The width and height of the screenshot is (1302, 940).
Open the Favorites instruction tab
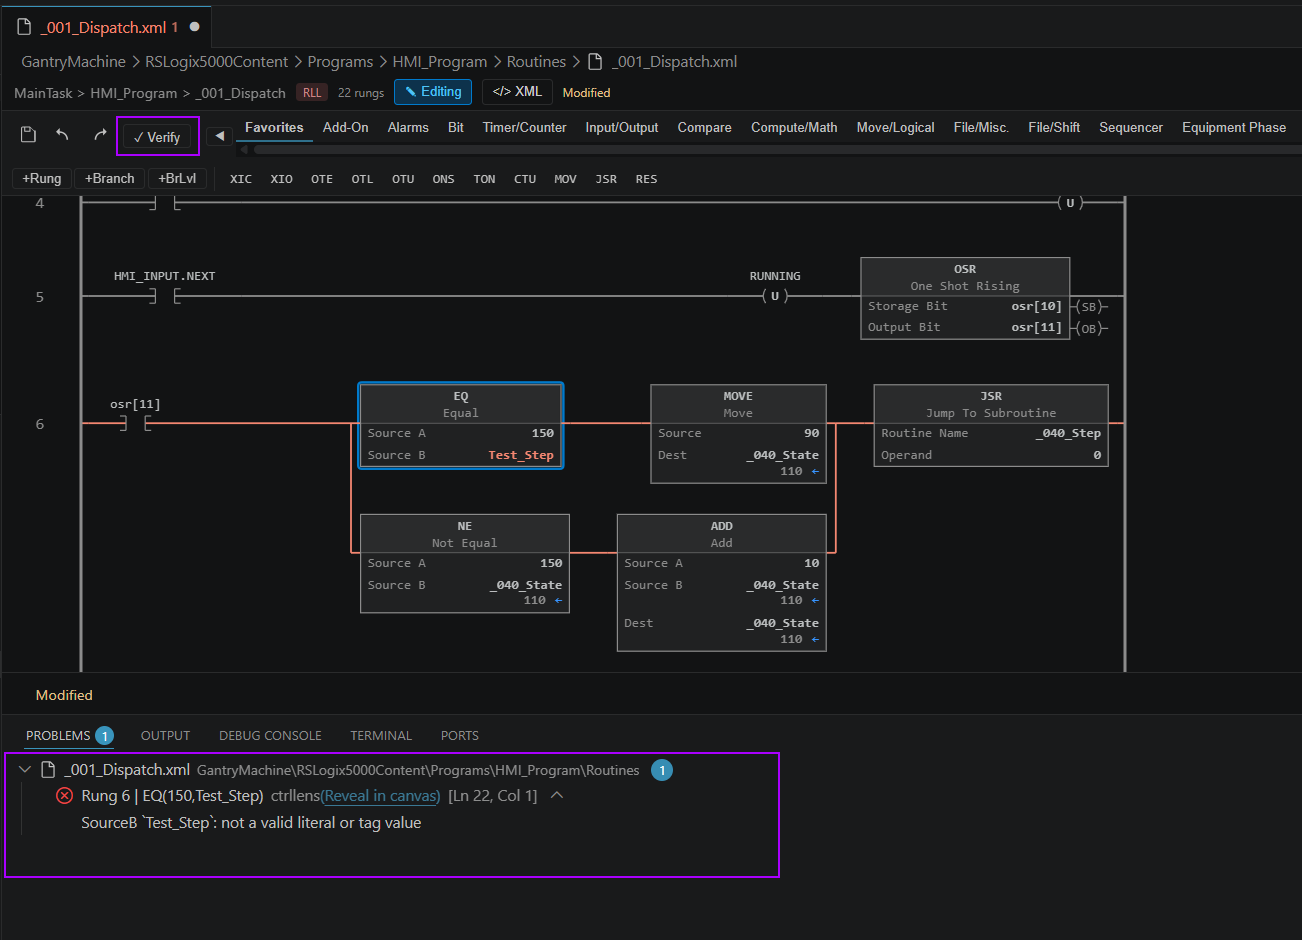point(274,128)
